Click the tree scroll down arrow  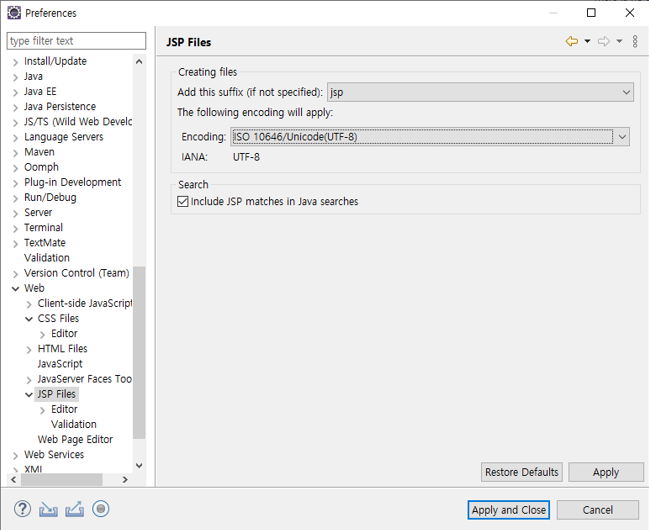(139, 466)
